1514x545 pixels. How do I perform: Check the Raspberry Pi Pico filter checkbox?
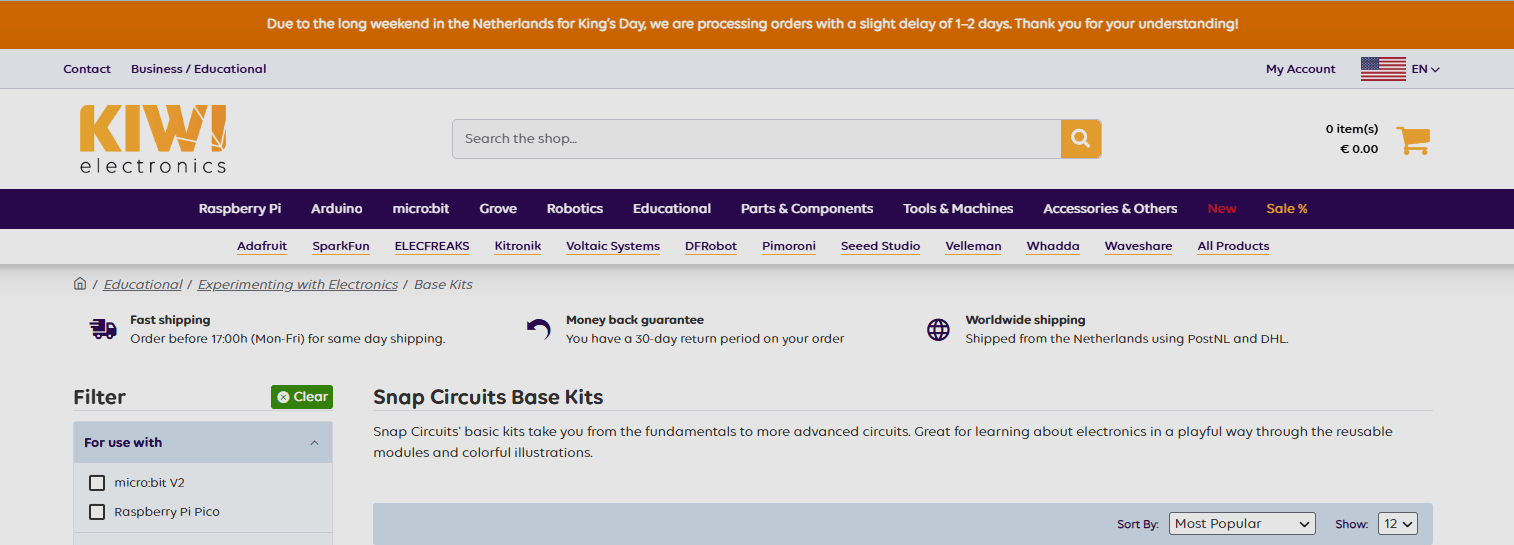[97, 512]
